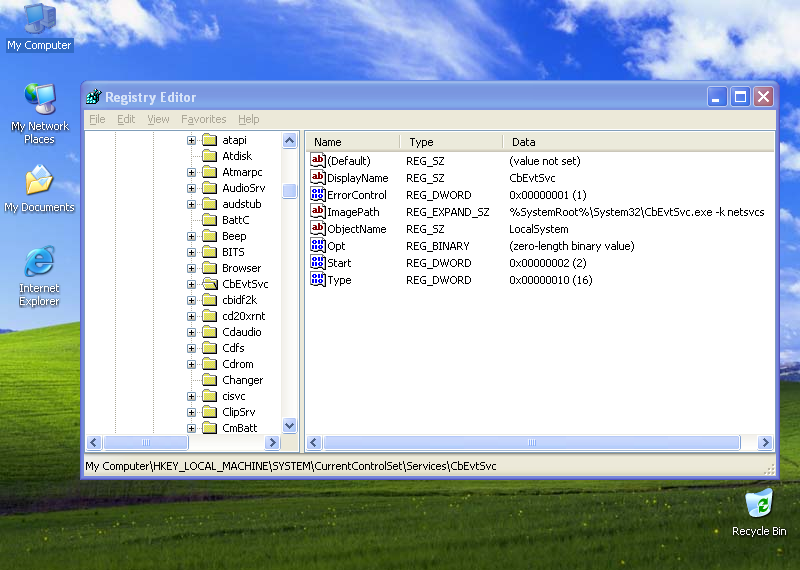Select the Opt binary value icon

pos(317,245)
